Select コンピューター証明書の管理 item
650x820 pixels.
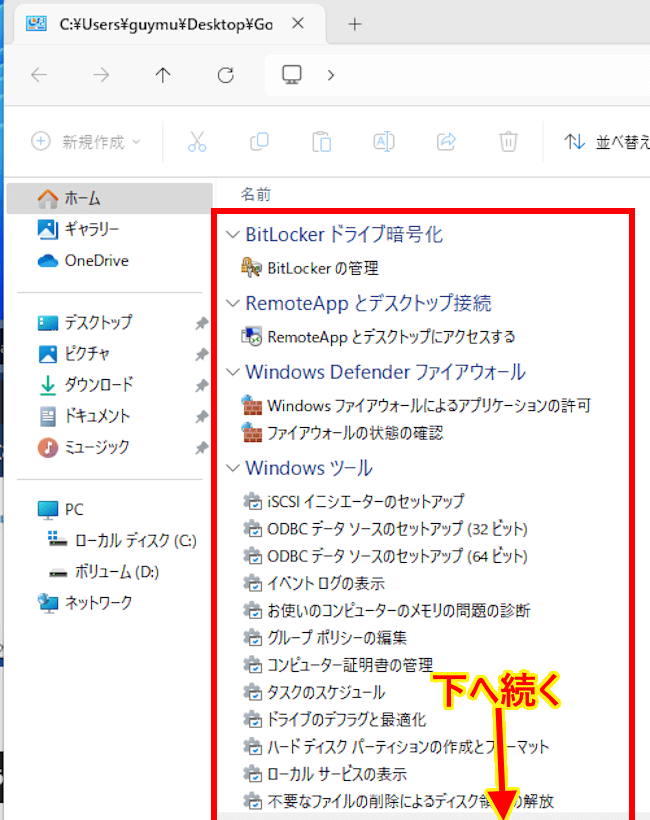pos(339,665)
